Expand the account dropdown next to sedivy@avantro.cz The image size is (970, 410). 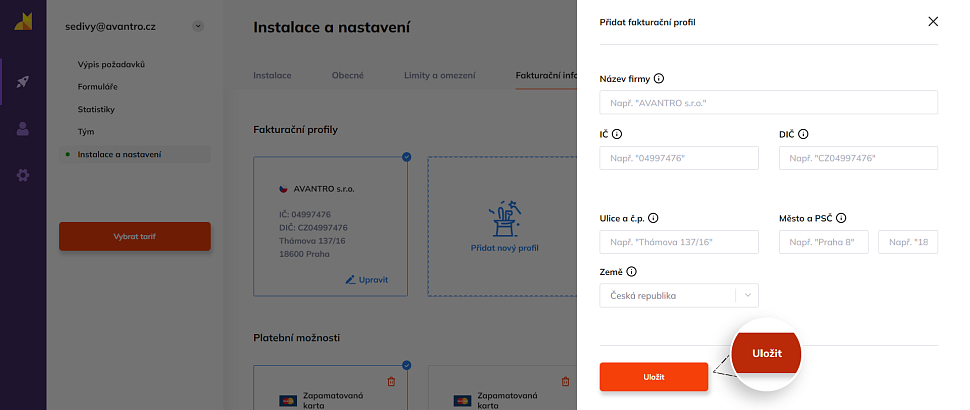[198, 26]
